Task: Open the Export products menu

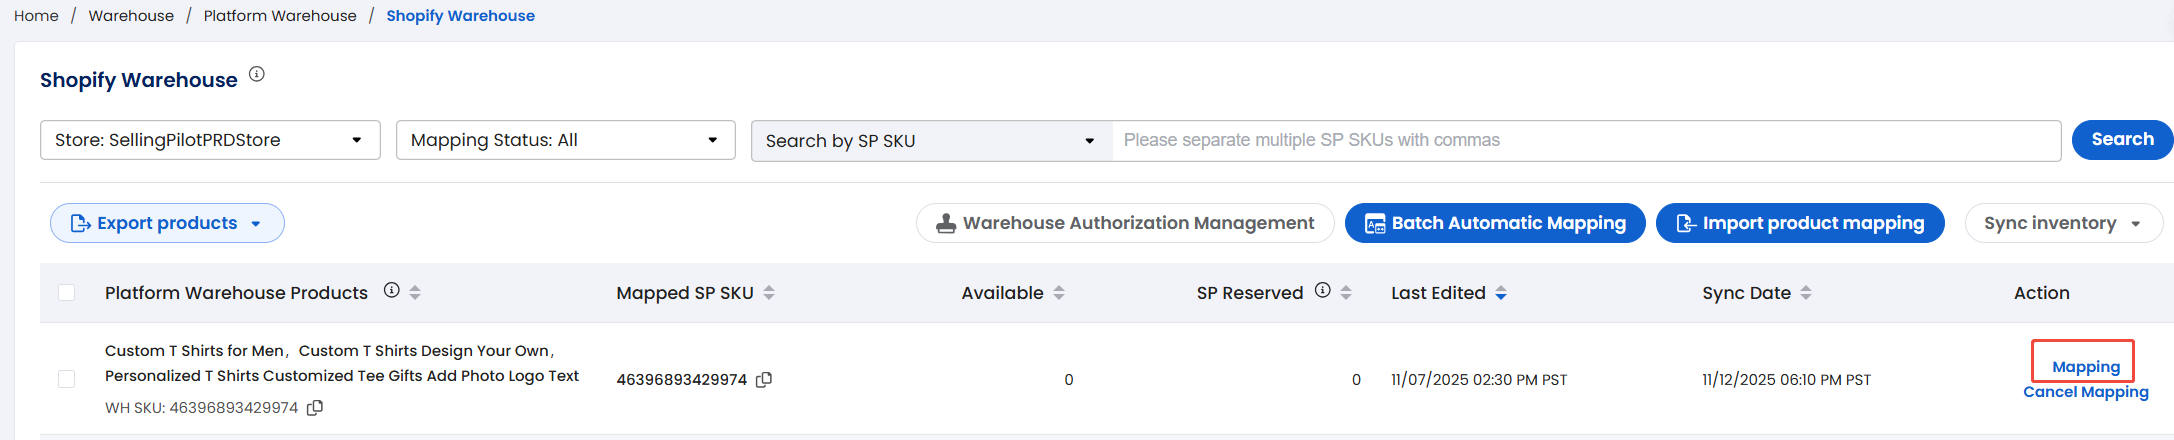Action: point(167,223)
